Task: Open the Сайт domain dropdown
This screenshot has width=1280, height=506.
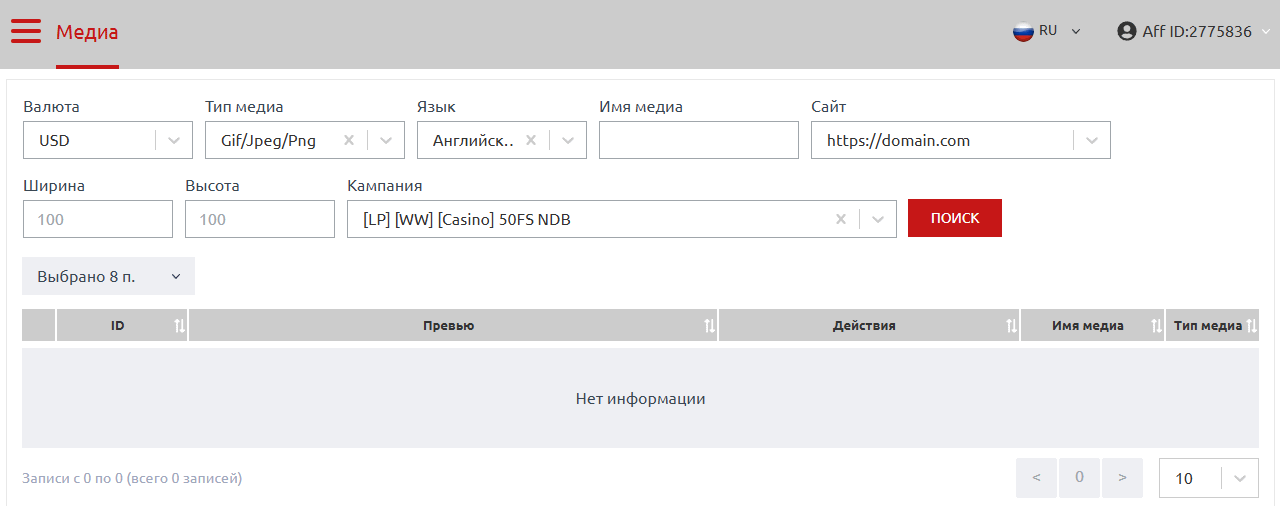Action: (x=1092, y=141)
